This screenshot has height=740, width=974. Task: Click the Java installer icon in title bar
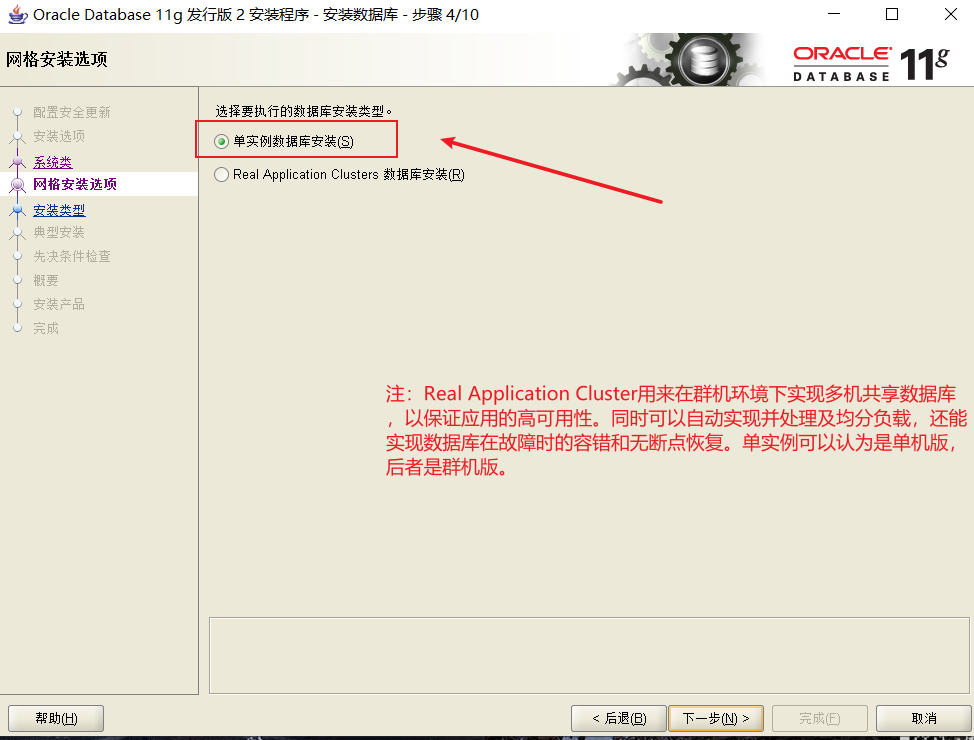pyautogui.click(x=17, y=14)
